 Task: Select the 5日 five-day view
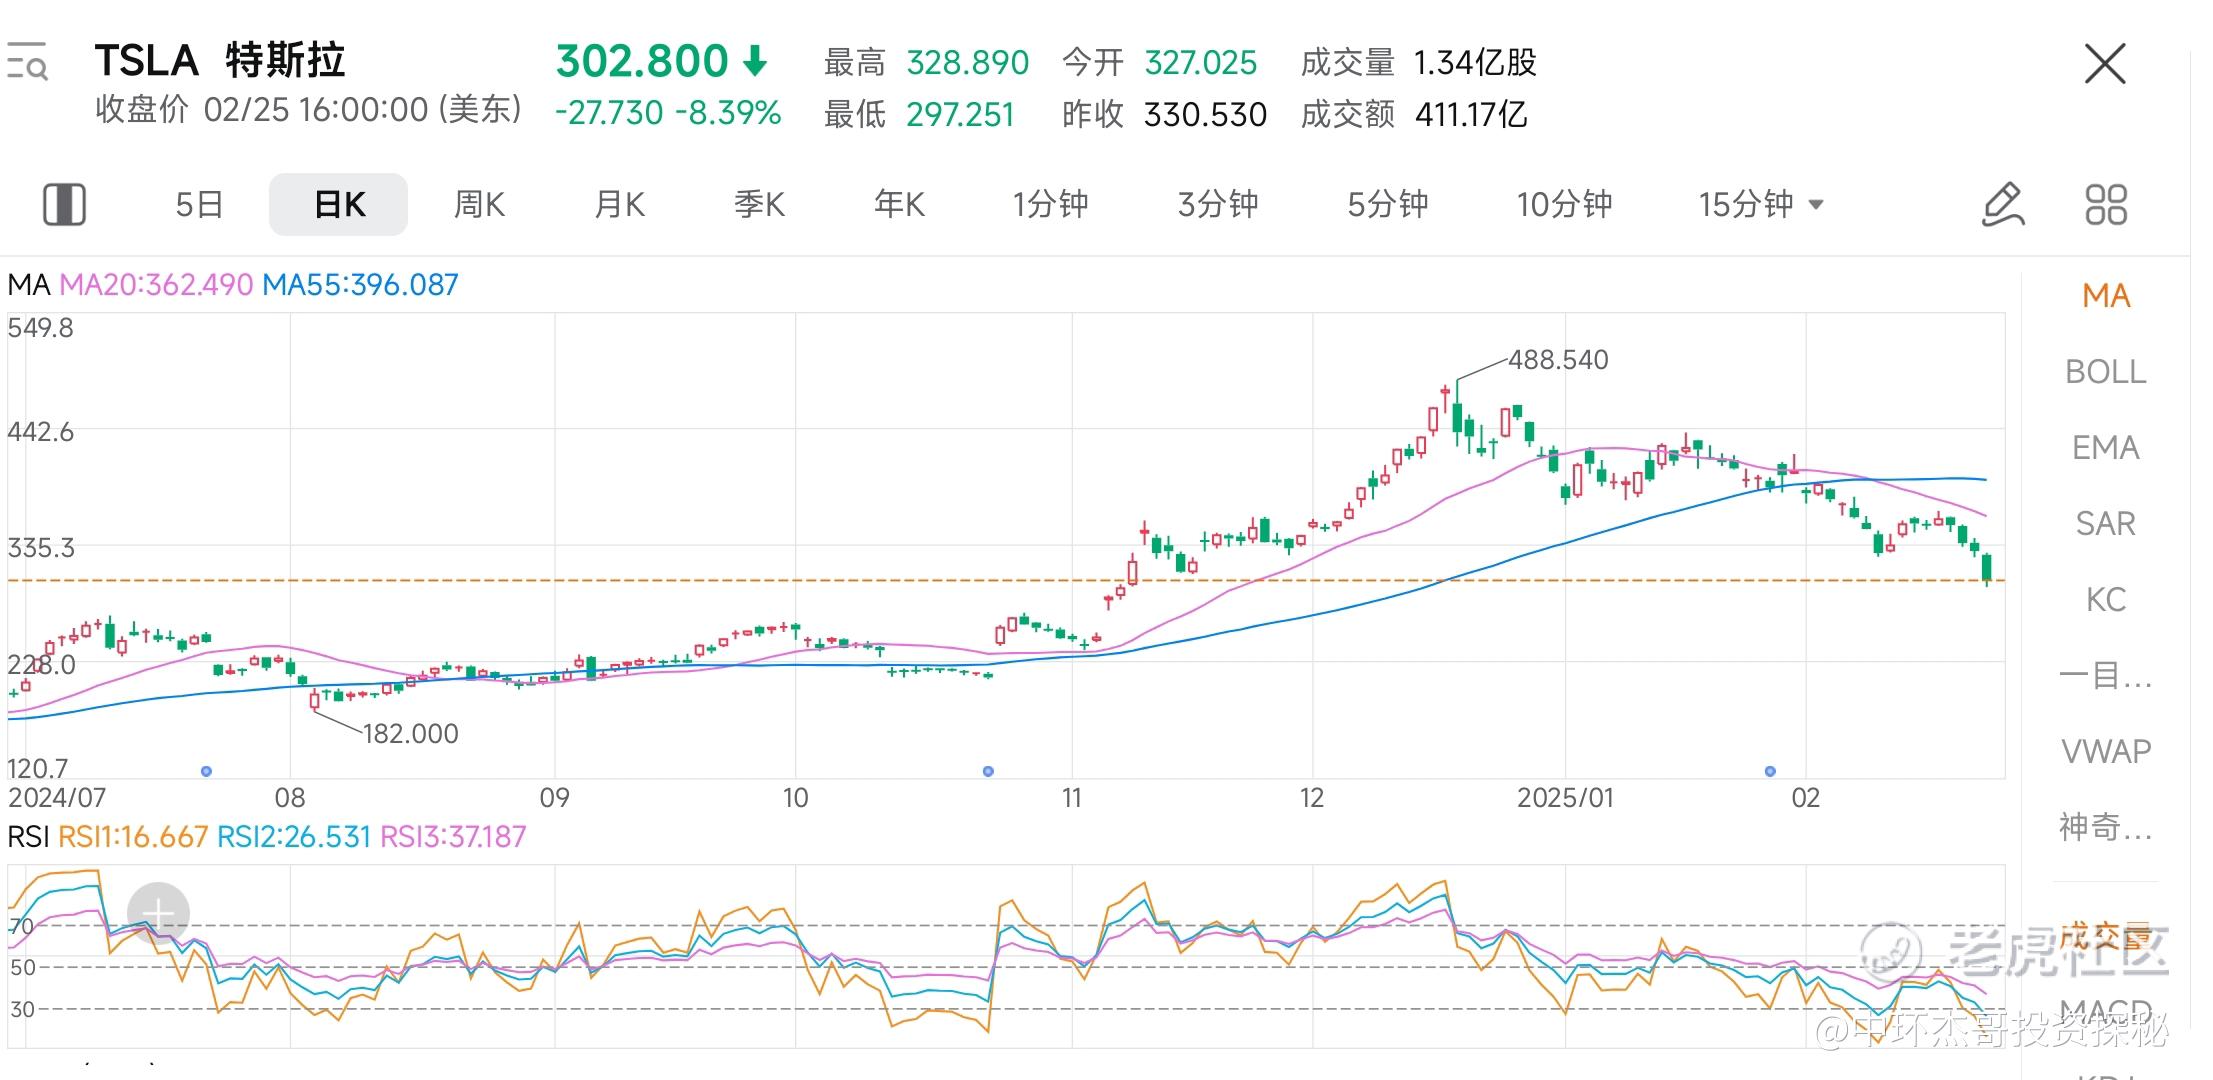(199, 204)
